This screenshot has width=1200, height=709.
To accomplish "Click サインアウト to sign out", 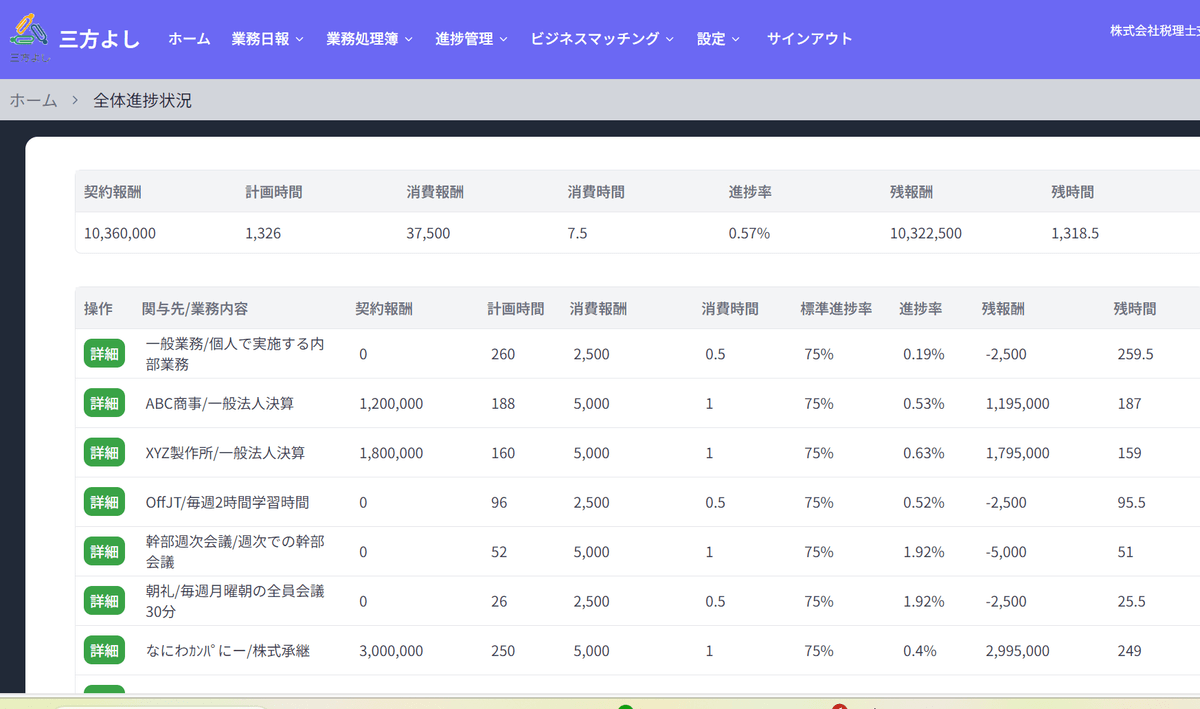I will [x=809, y=39].
